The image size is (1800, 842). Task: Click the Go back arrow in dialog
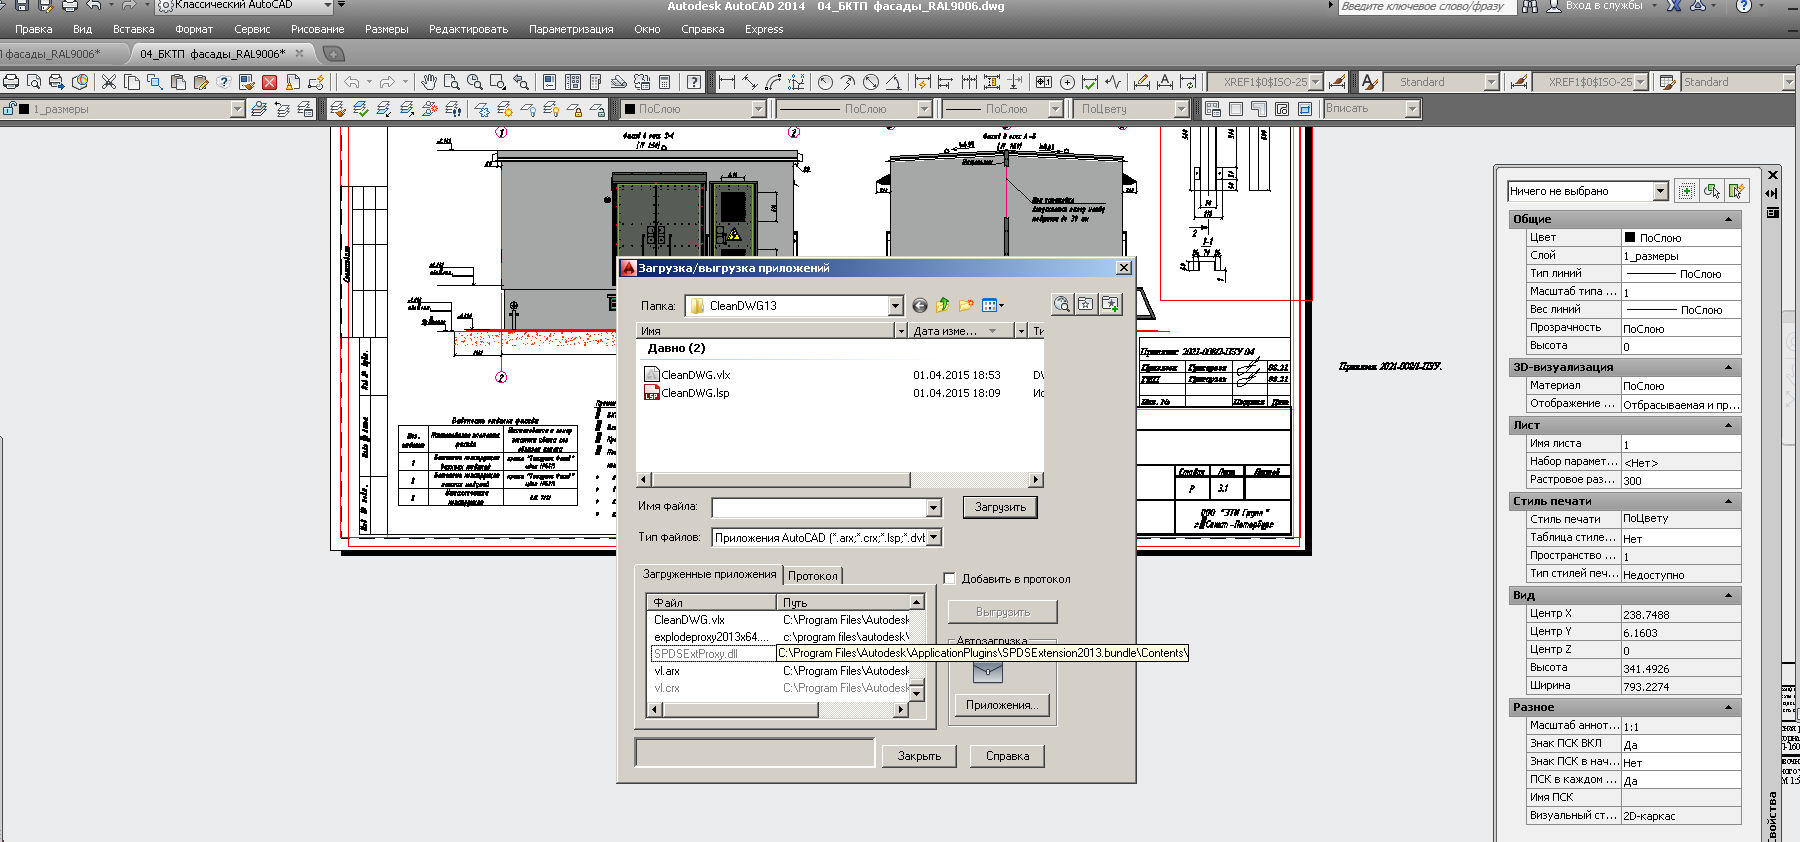[920, 305]
